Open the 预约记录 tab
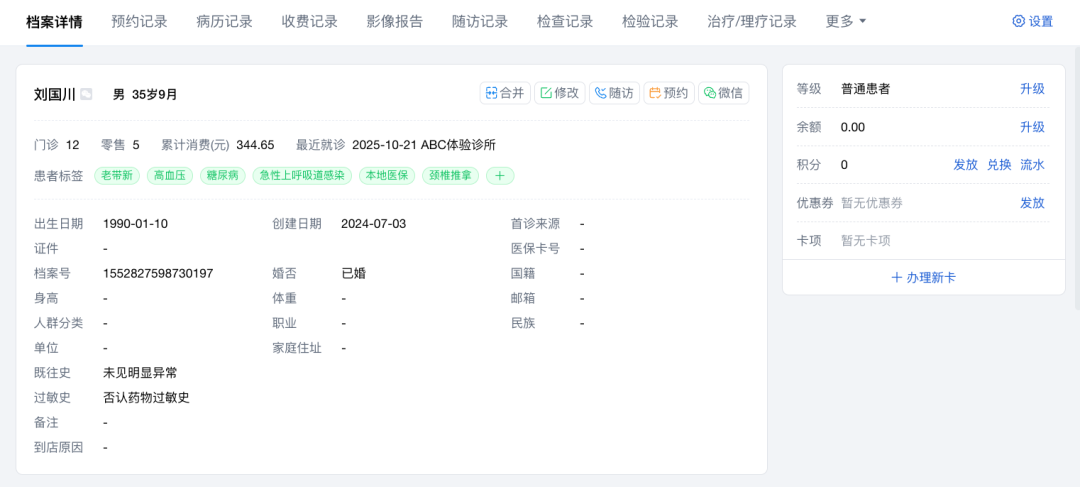The height and width of the screenshot is (487, 1080). tap(139, 21)
